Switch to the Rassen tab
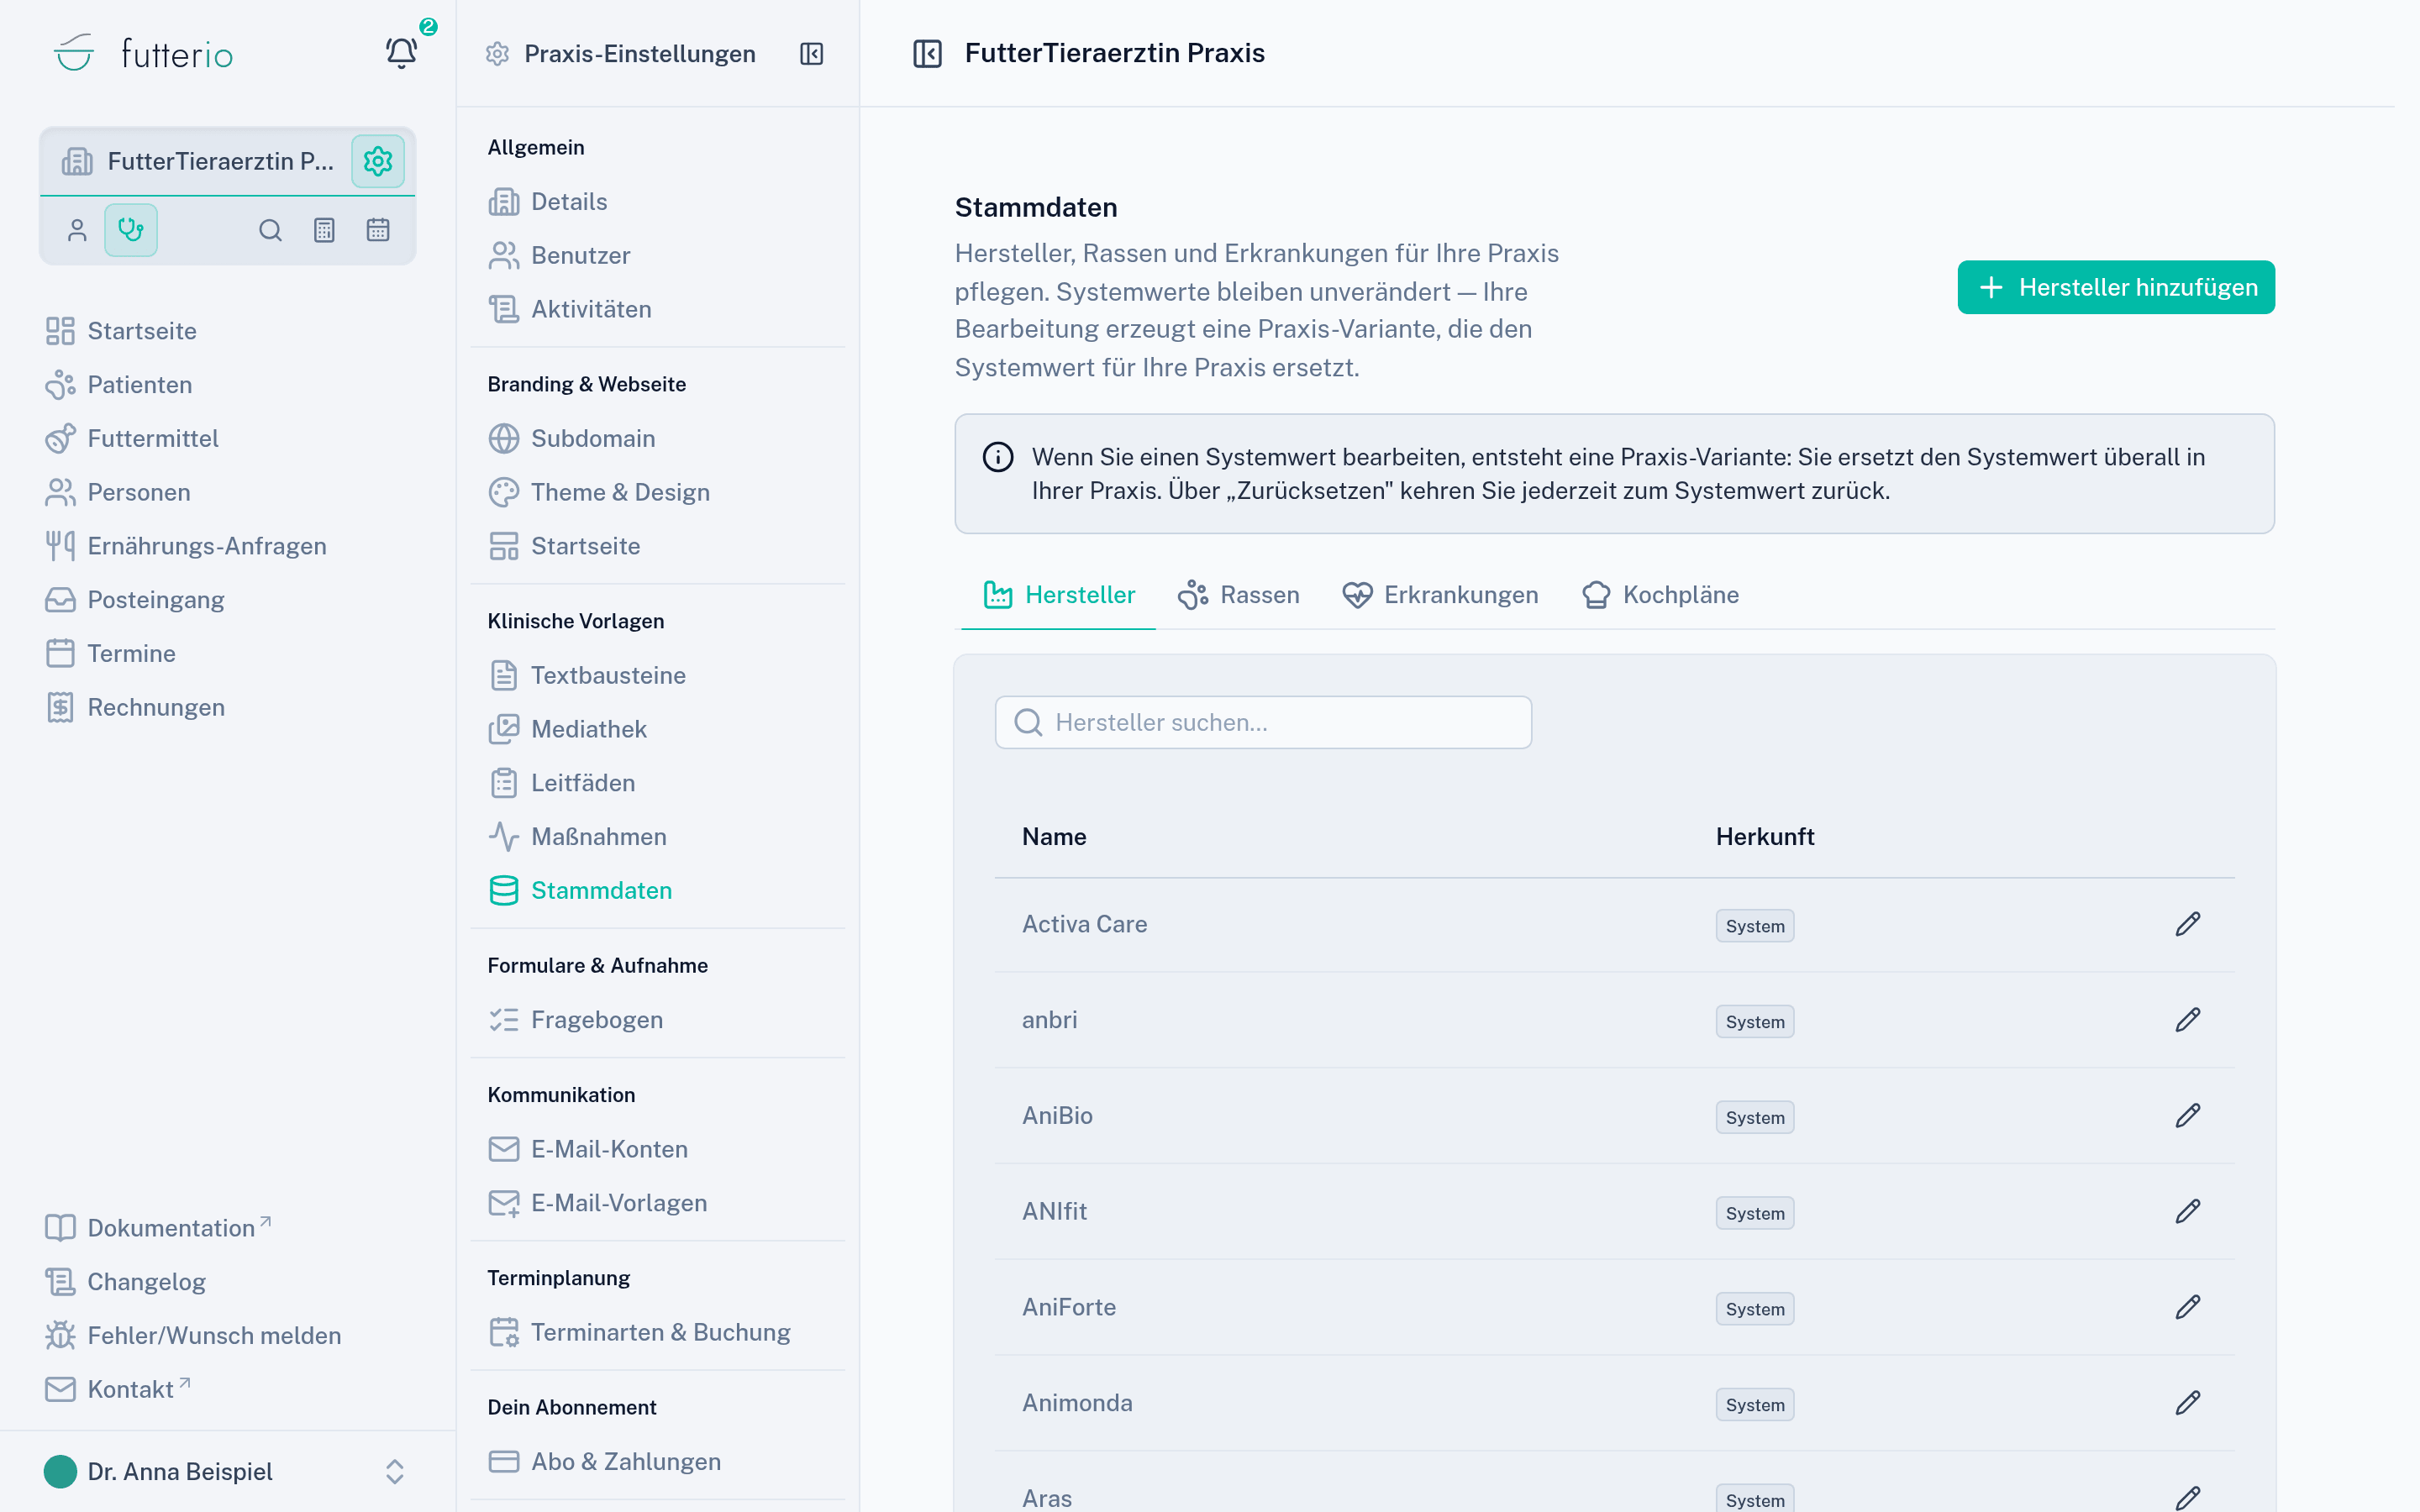The image size is (2420, 1512). pyautogui.click(x=1238, y=595)
